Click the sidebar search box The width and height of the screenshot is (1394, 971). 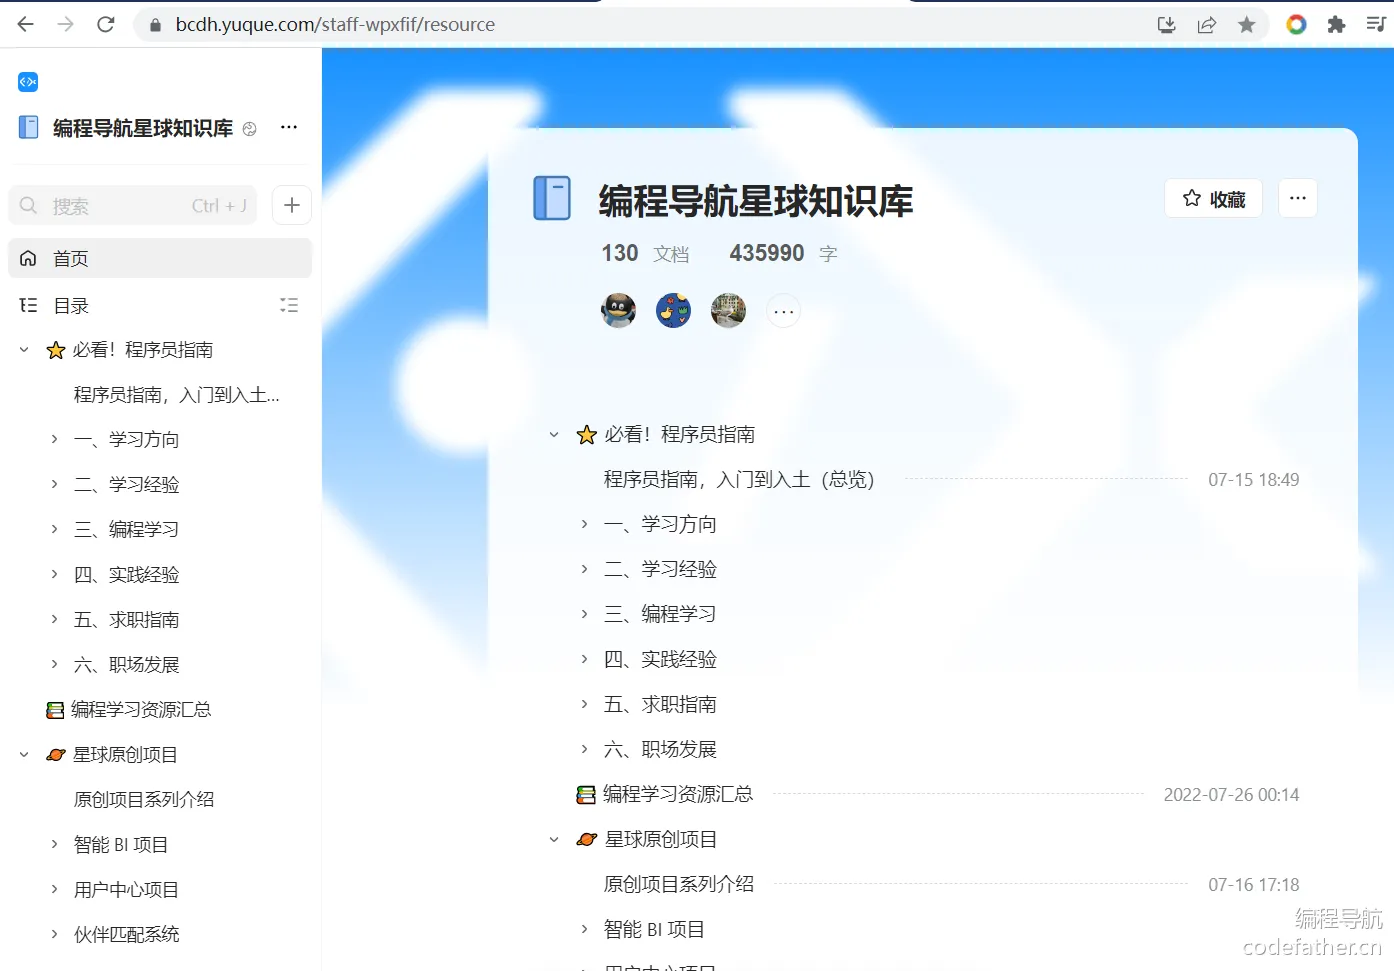coord(133,206)
